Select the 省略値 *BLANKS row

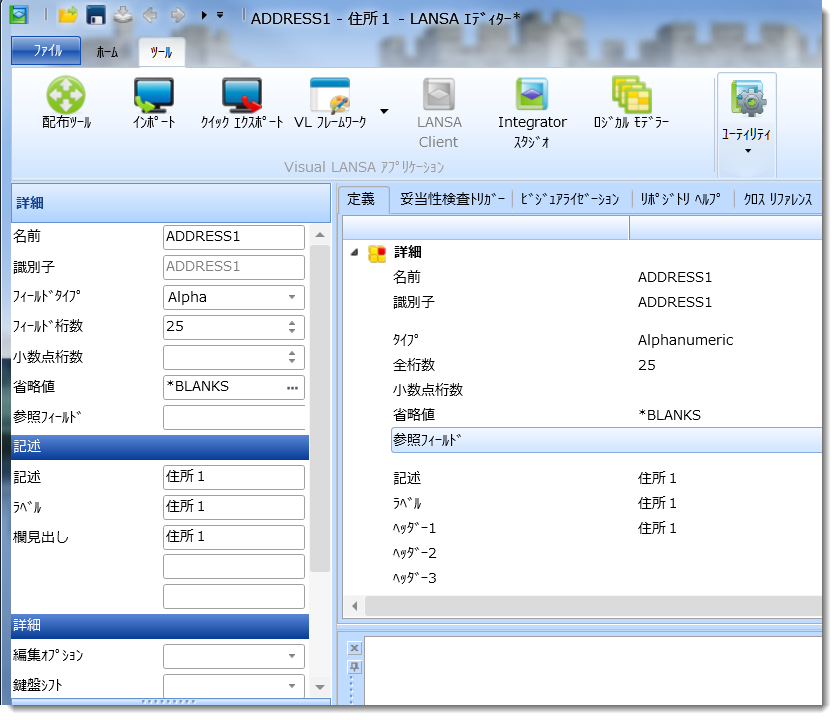607,415
